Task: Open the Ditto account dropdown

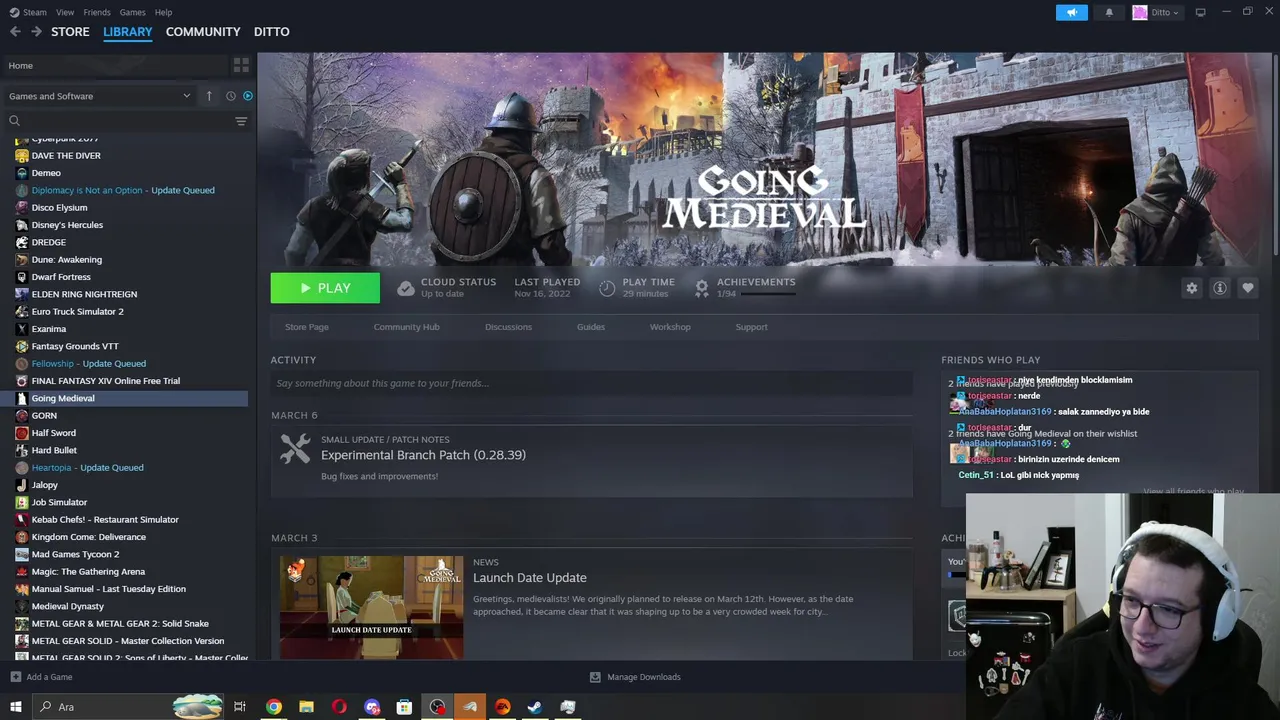Action: pos(1156,12)
